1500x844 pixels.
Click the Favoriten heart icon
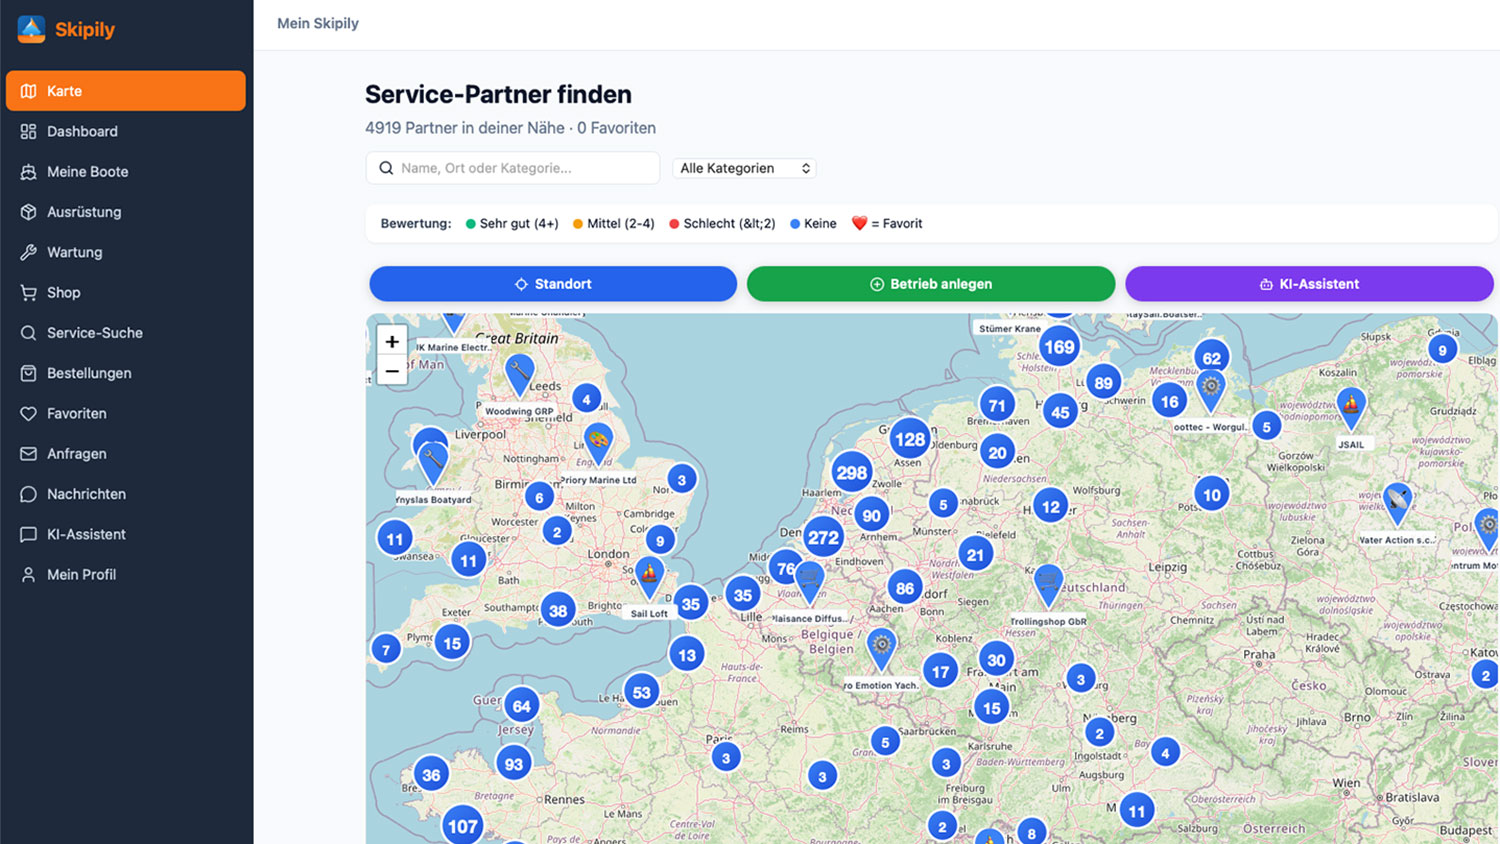click(x=28, y=413)
